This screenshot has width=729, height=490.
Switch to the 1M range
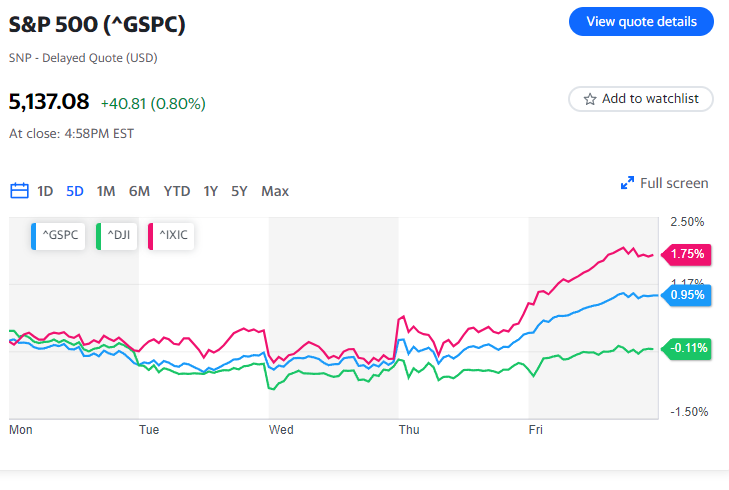(106, 191)
